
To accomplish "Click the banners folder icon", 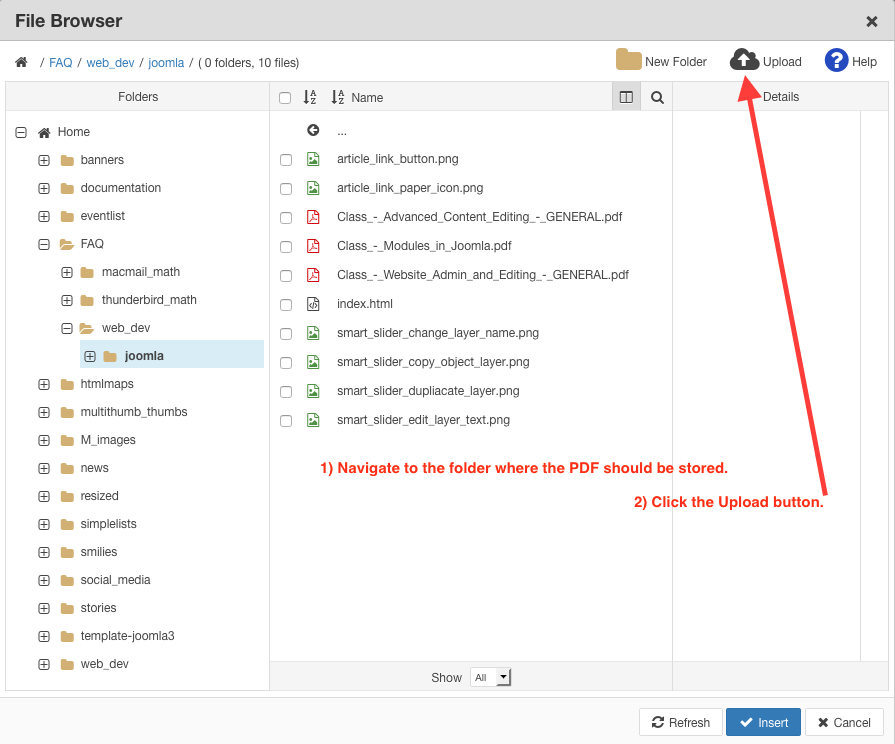I will click(x=67, y=160).
